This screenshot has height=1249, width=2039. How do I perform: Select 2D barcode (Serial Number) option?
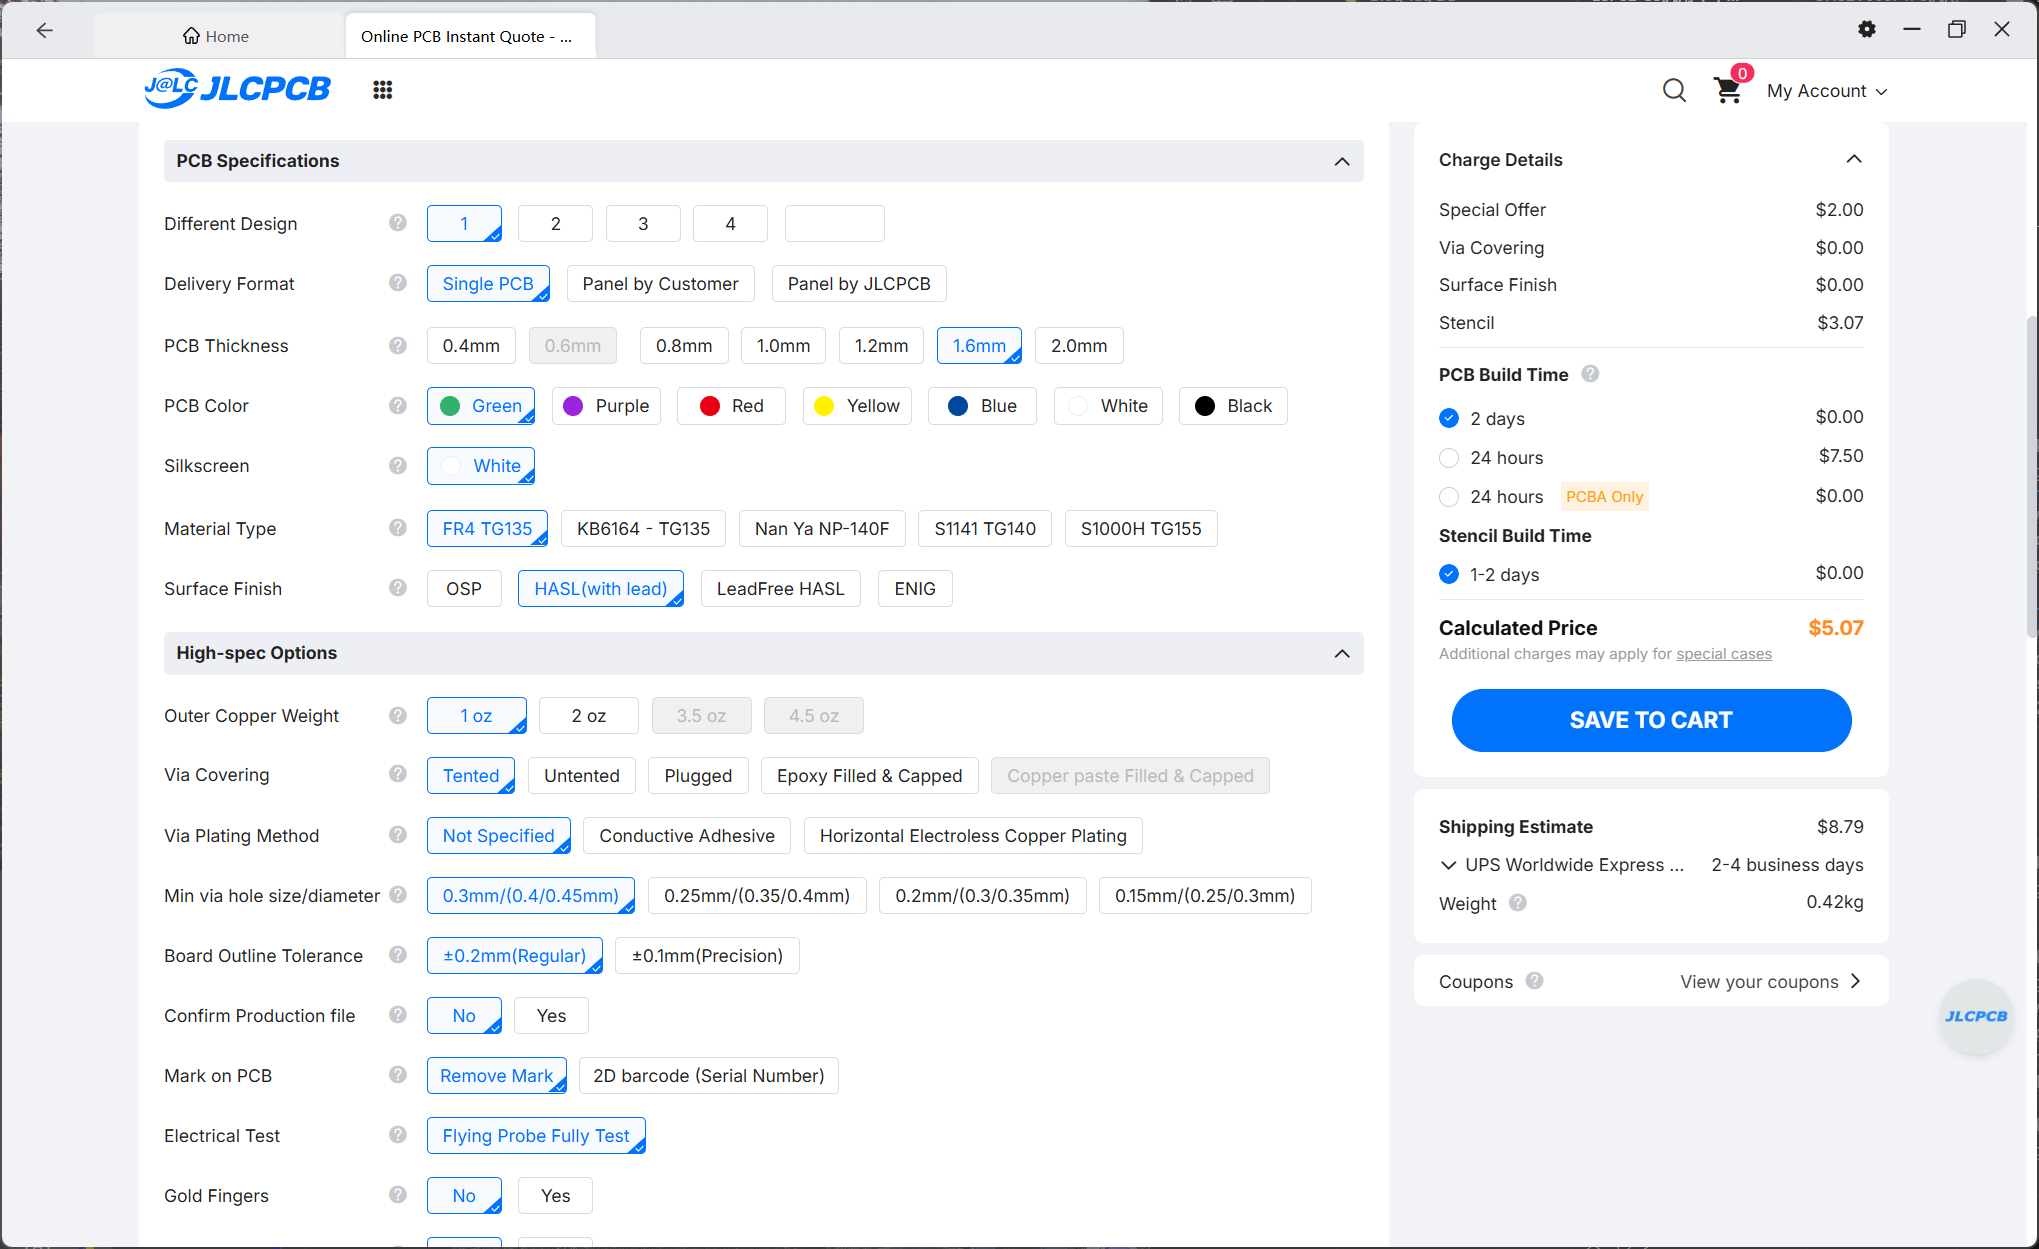point(708,1076)
